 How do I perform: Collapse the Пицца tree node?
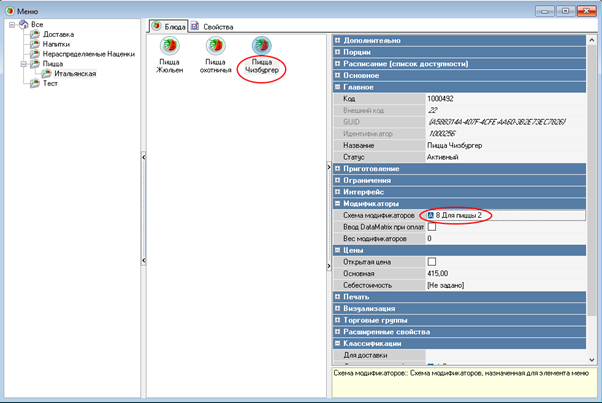pyautogui.click(x=22, y=64)
